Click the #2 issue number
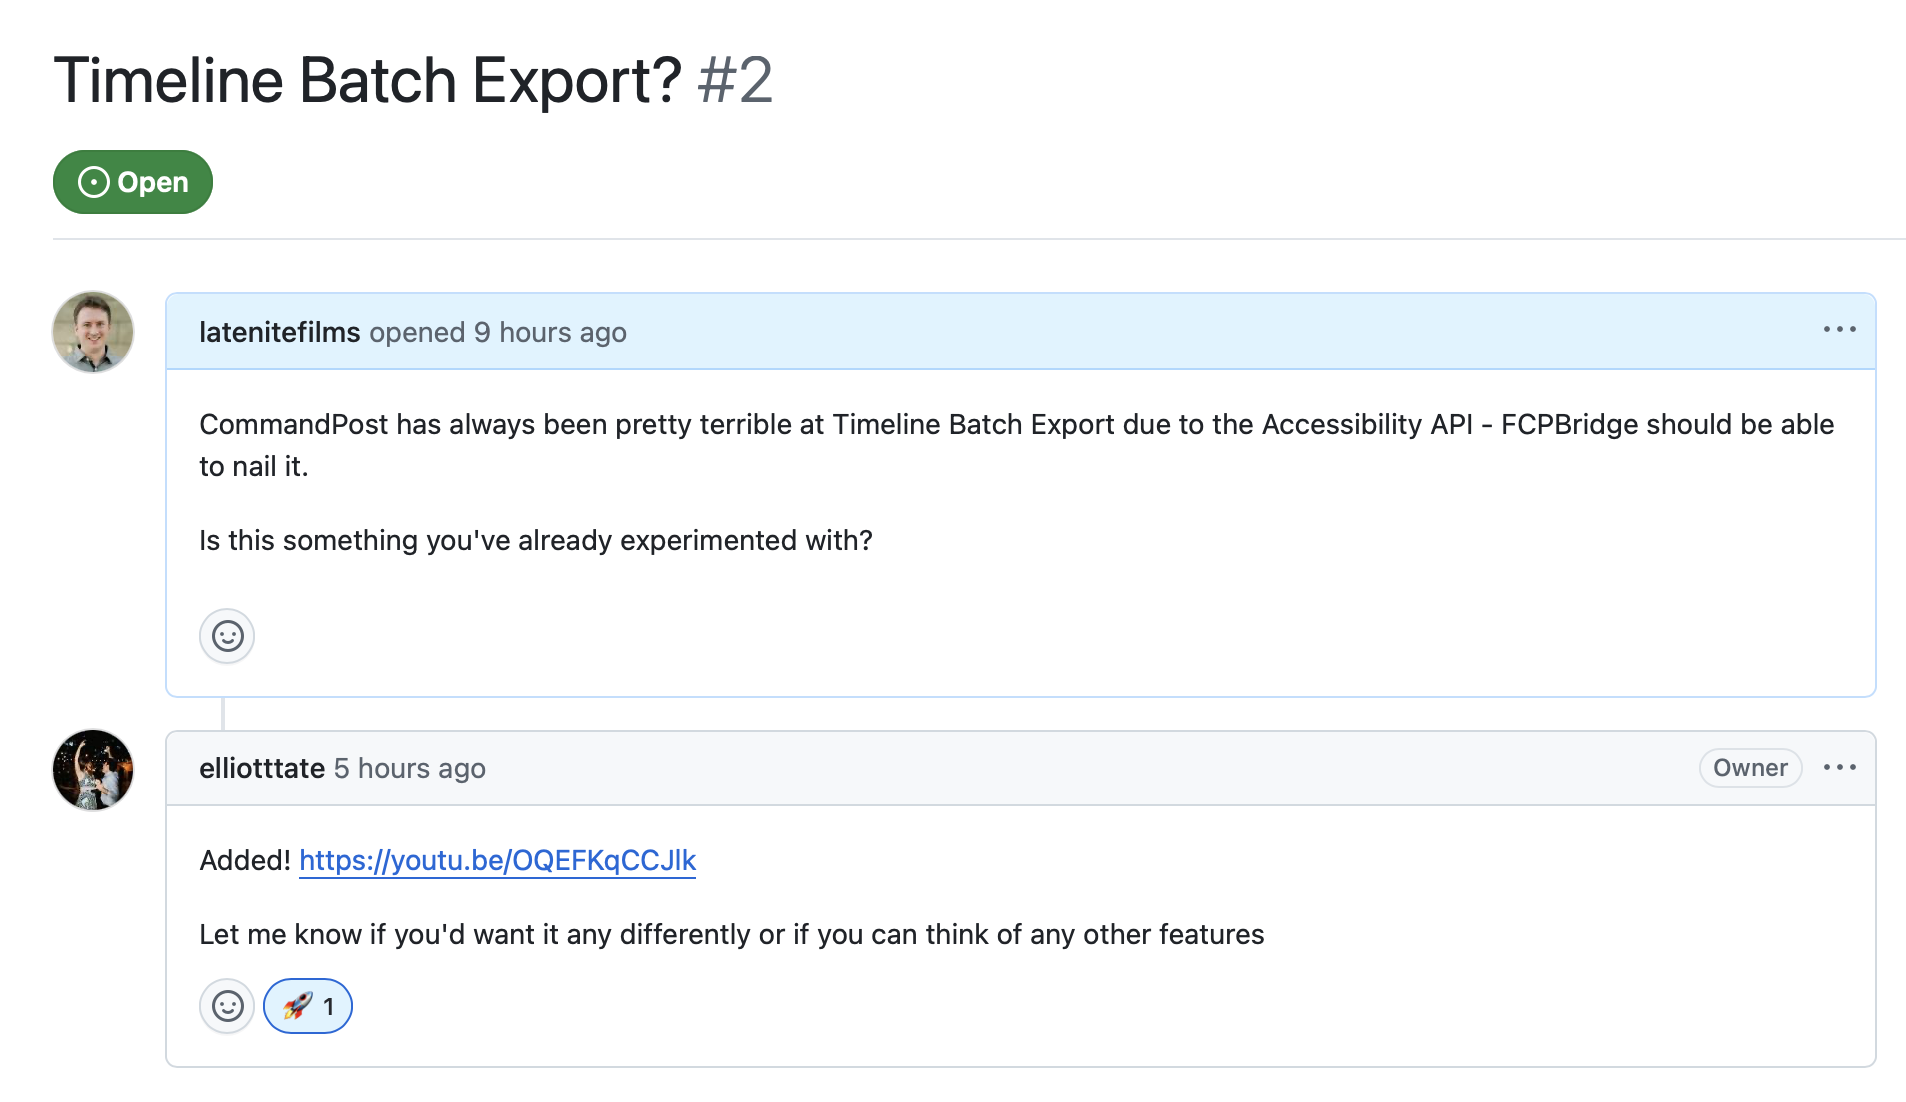Viewport: 1906px width, 1102px height. click(x=735, y=80)
